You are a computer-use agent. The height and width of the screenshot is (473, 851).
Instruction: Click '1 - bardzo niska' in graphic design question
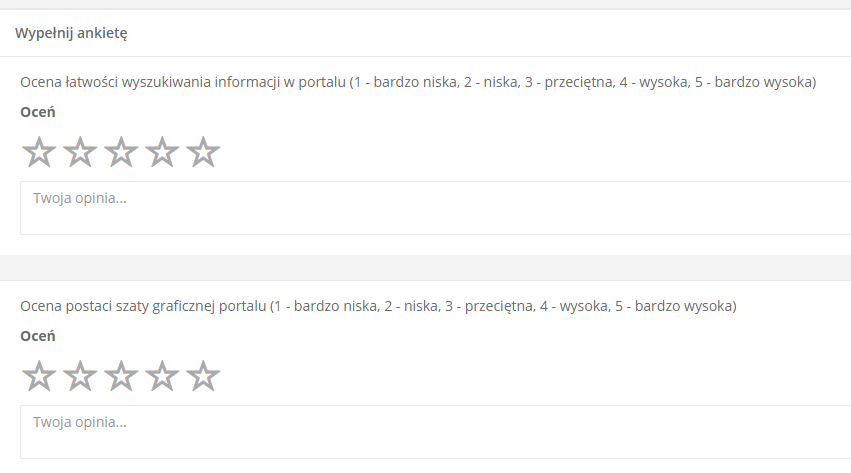(x=327, y=306)
